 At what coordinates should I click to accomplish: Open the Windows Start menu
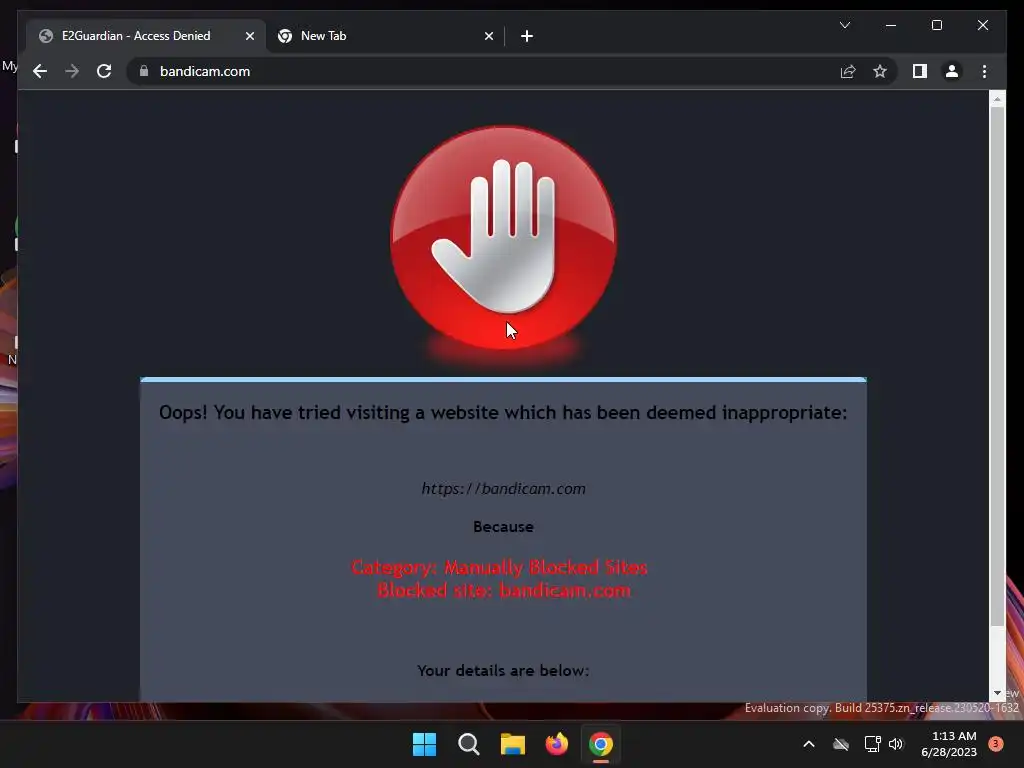424,744
